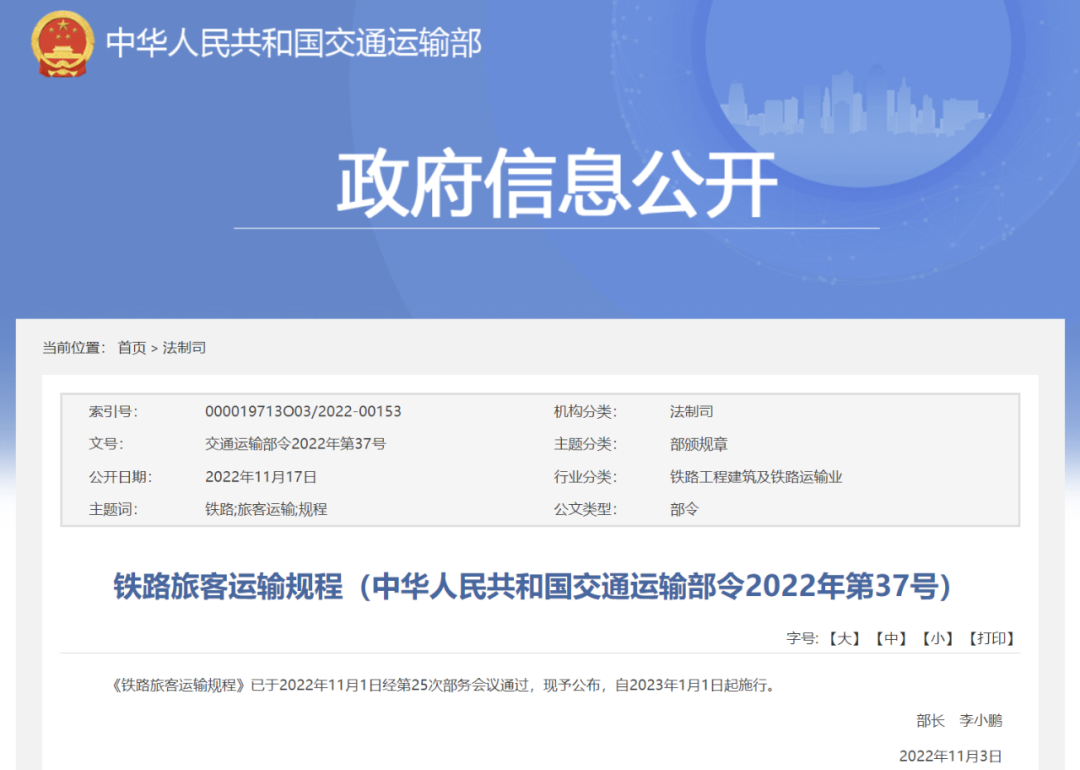Image resolution: width=1080 pixels, height=770 pixels.
Task: Click the 字号 label
Action: [x=802, y=638]
